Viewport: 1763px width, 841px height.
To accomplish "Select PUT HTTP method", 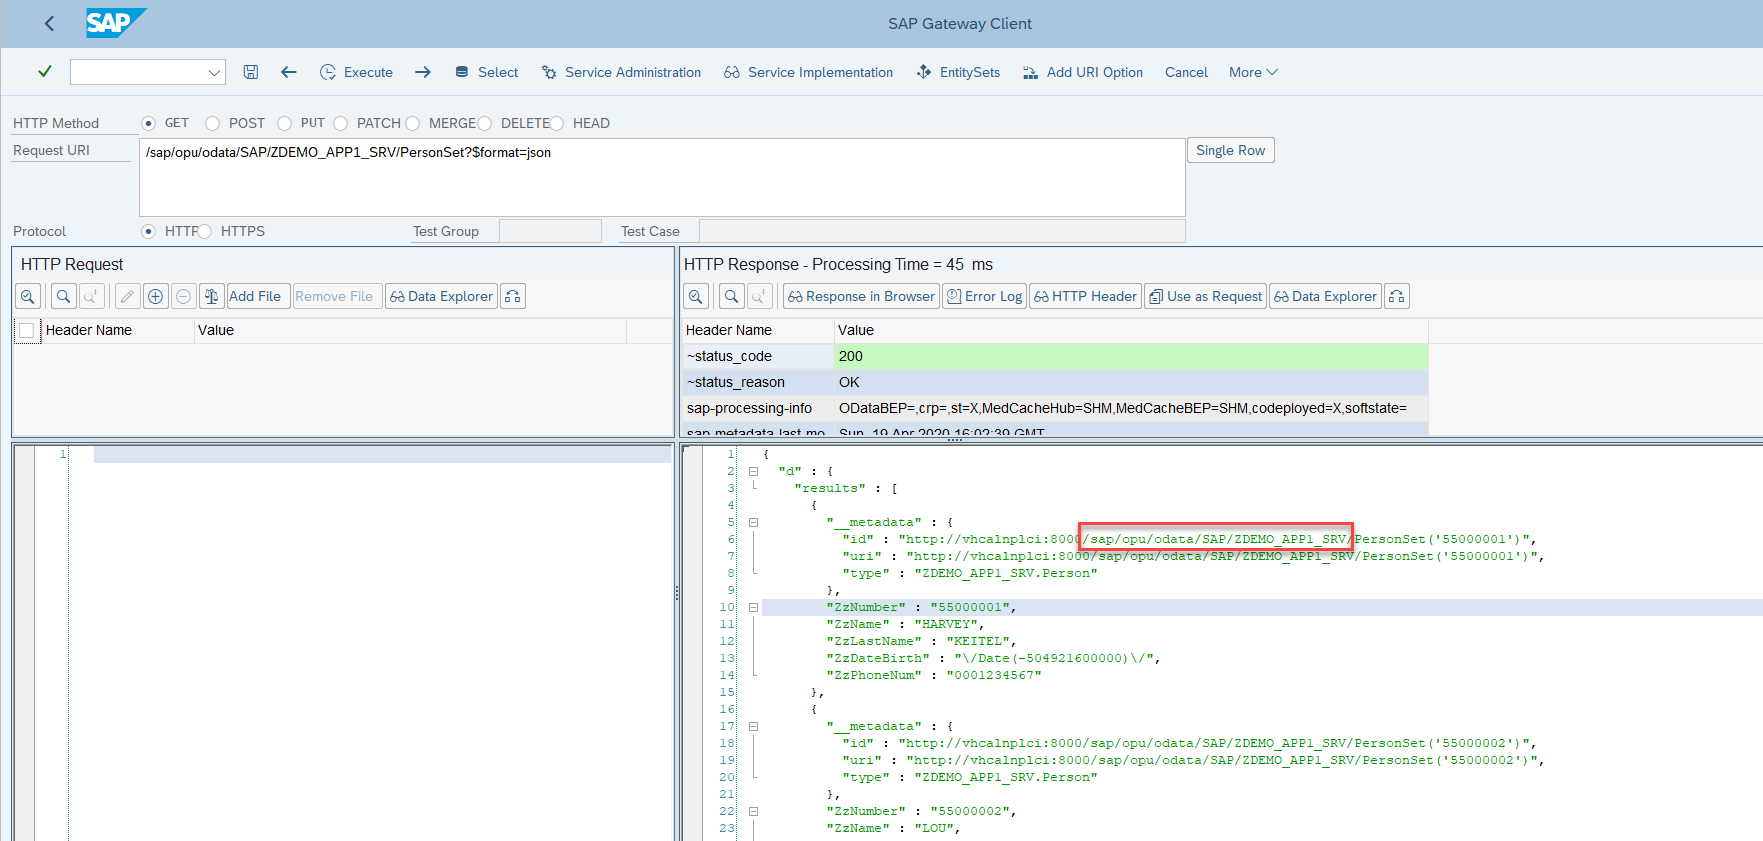I will 284,123.
